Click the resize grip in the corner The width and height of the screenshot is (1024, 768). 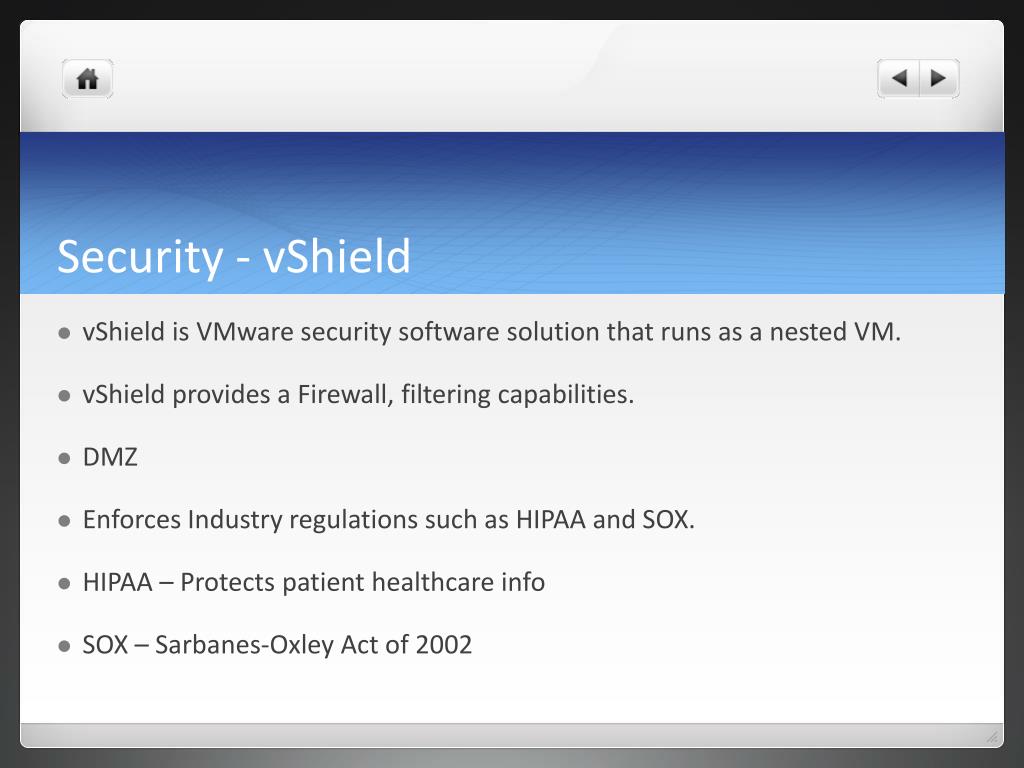click(x=992, y=737)
